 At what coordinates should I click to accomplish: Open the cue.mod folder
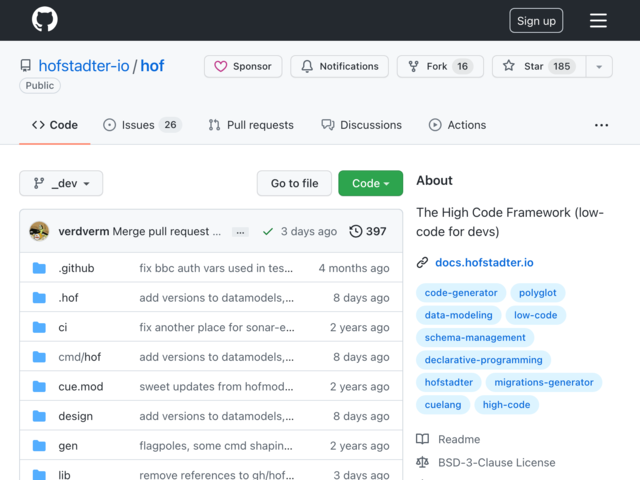[81, 387]
